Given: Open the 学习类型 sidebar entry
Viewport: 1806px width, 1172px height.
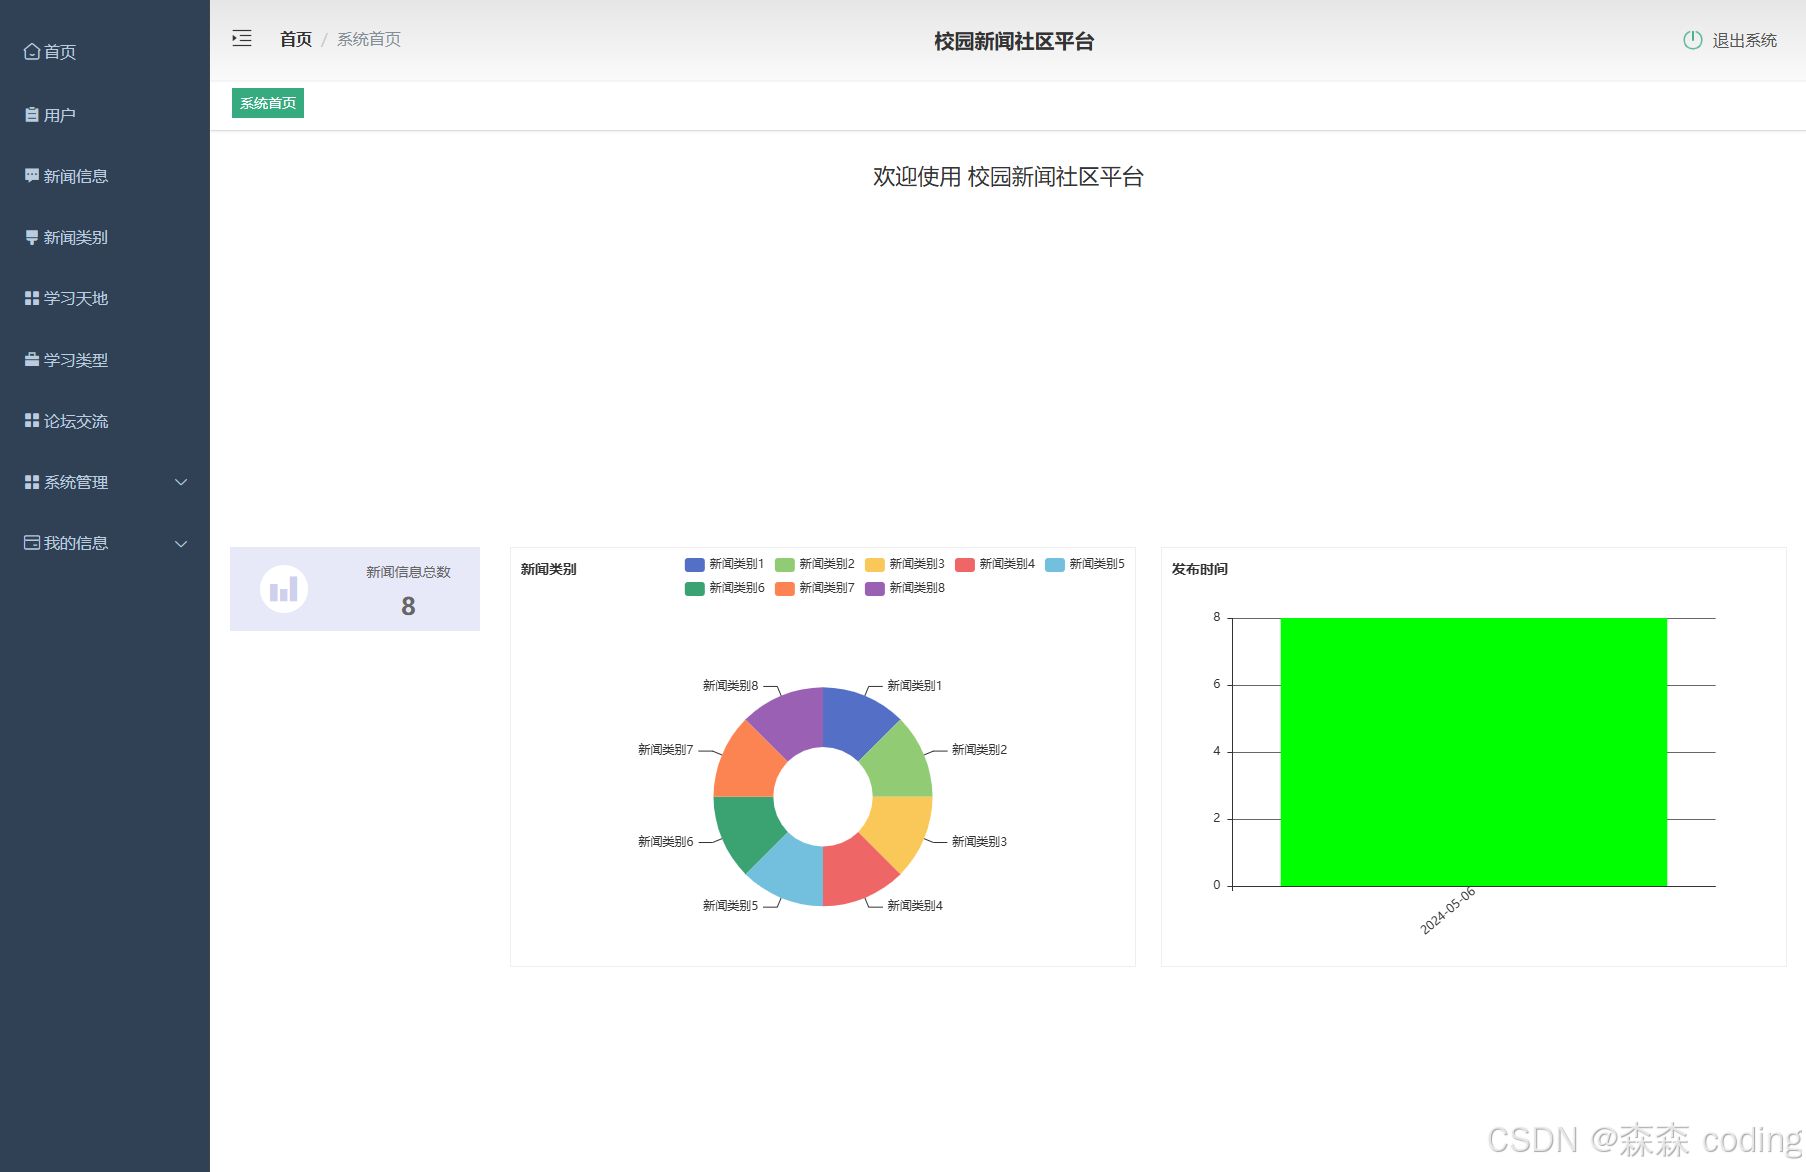Looking at the screenshot, I should (105, 360).
